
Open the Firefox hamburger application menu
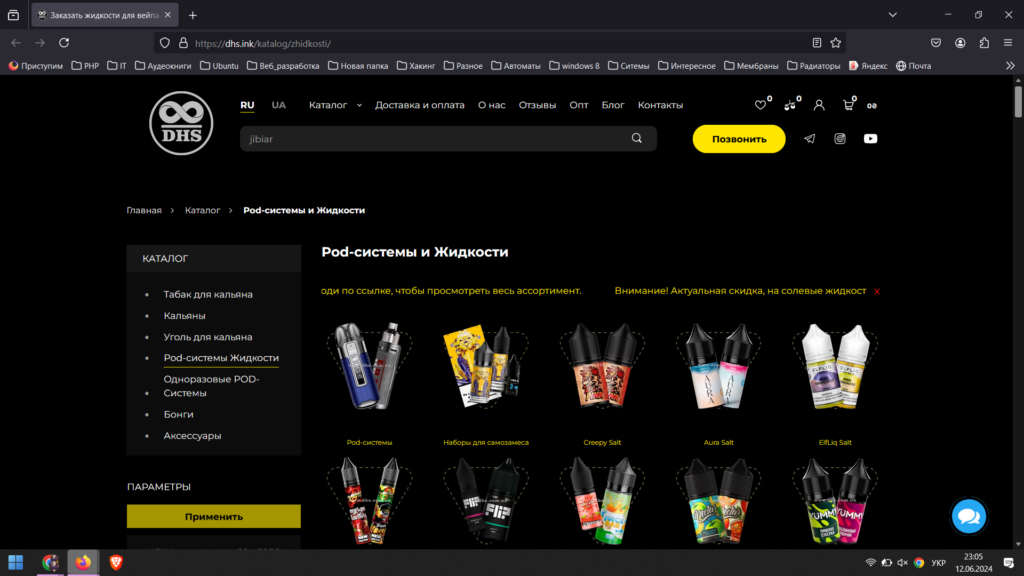[x=1008, y=43]
